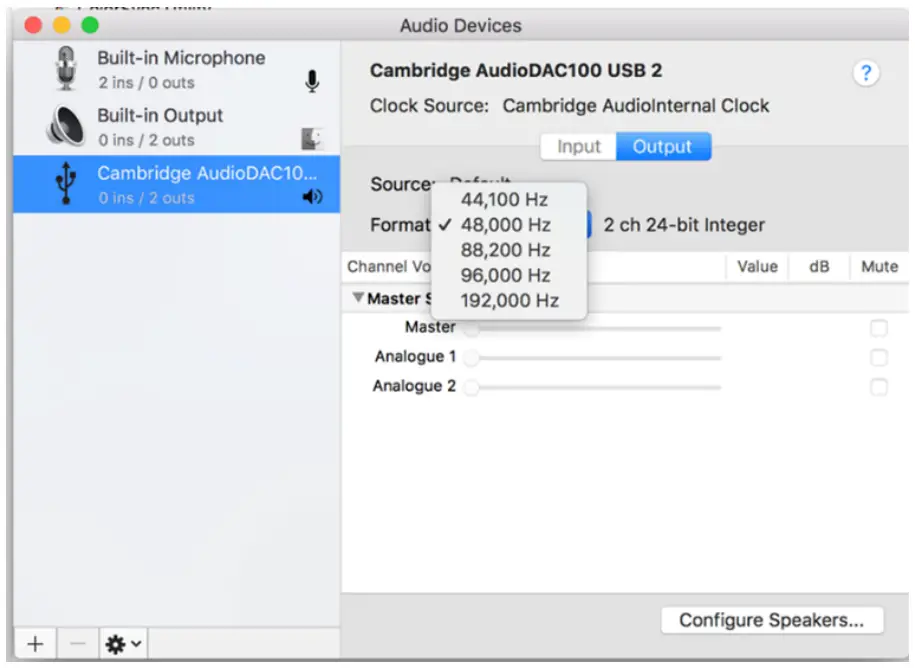Check the Analogue 2 mute box
This screenshot has width=915, height=668.
click(x=878, y=387)
